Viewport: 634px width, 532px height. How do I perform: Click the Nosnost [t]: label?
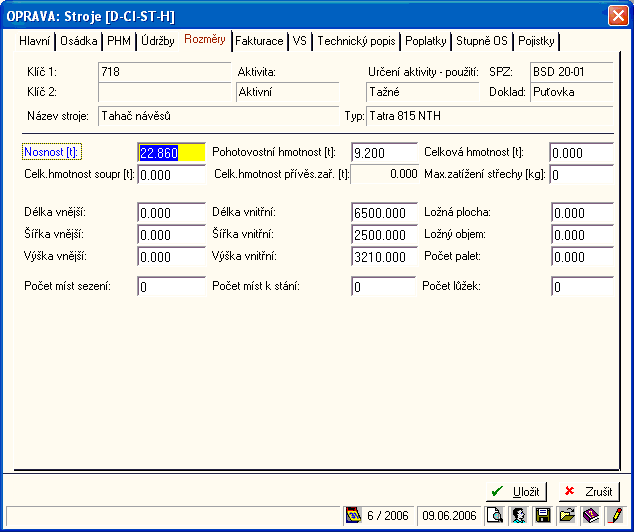point(52,152)
